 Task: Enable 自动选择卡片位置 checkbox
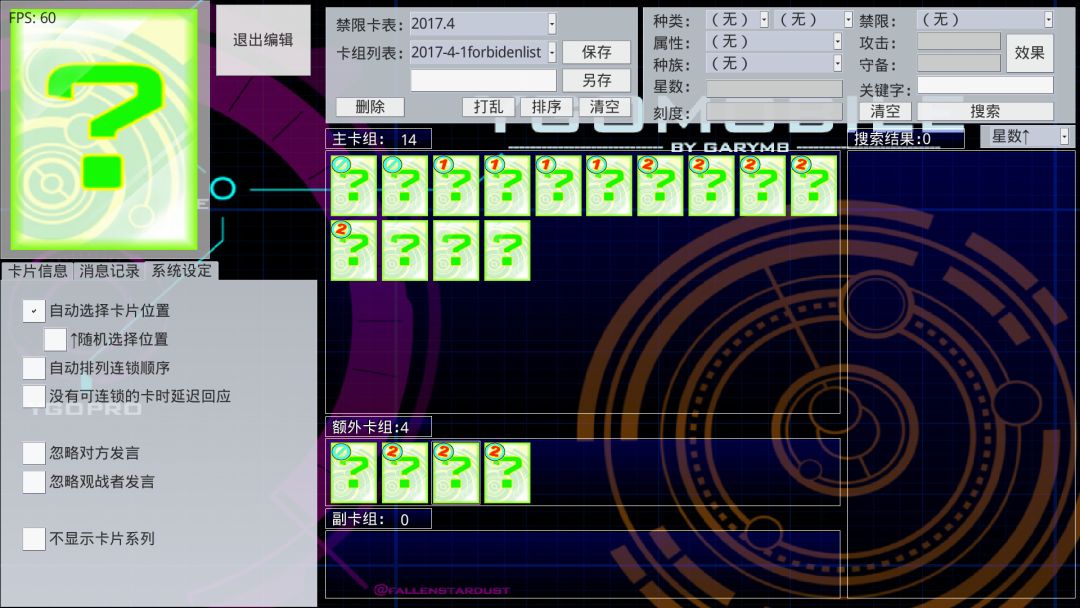click(34, 311)
